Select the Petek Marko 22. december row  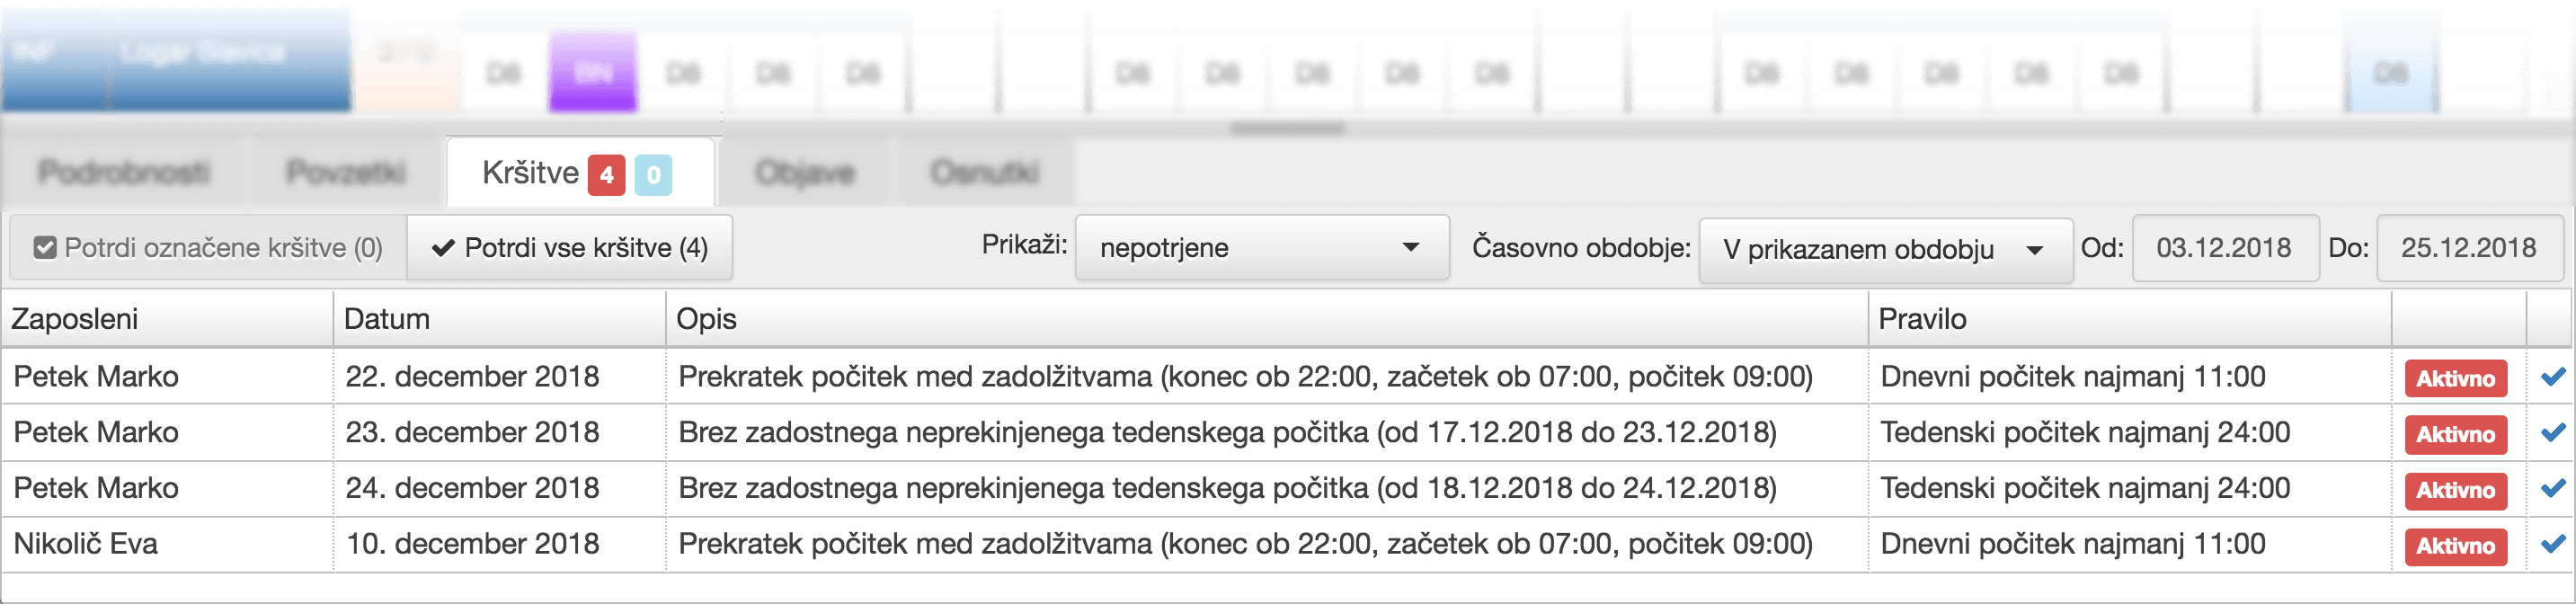point(1288,377)
